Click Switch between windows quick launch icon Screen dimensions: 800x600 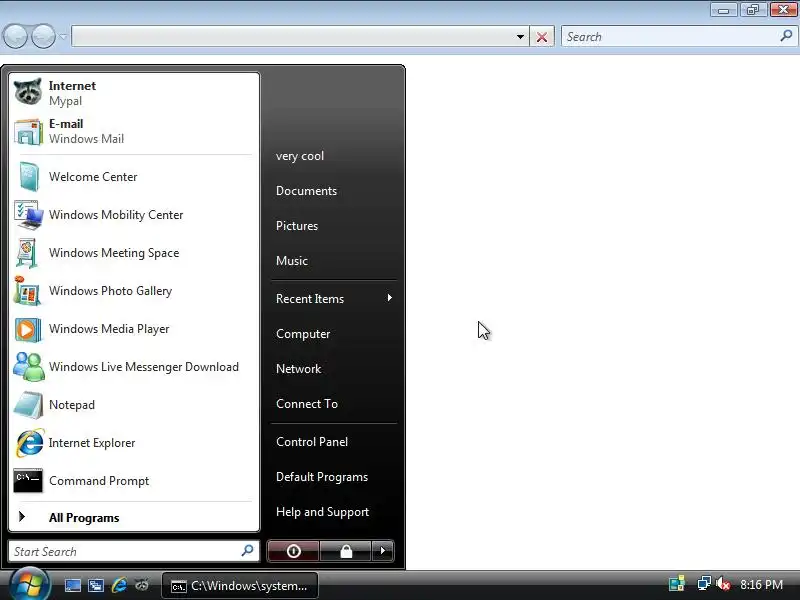95,585
